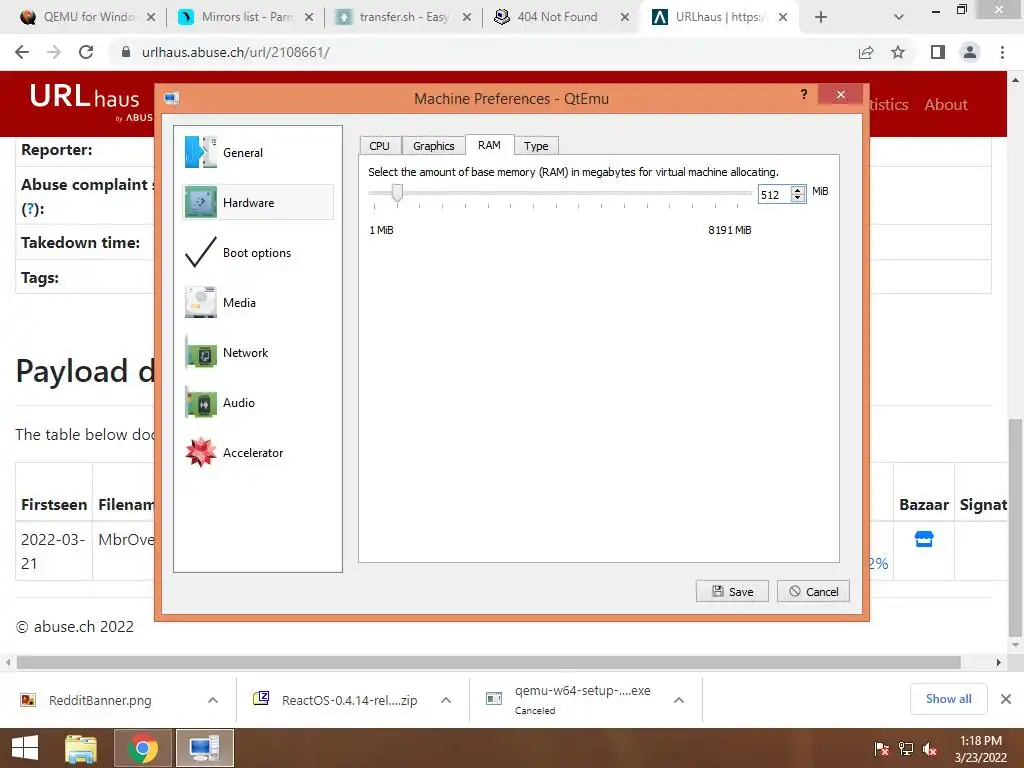This screenshot has width=1024, height=768.
Task: Open the About link on URLhaus
Action: click(x=946, y=104)
